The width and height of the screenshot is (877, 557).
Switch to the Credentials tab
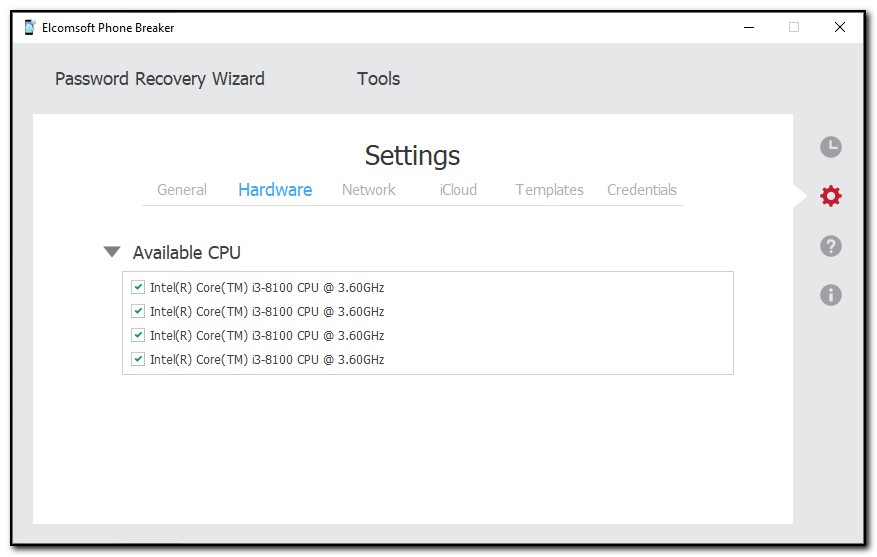coord(642,190)
